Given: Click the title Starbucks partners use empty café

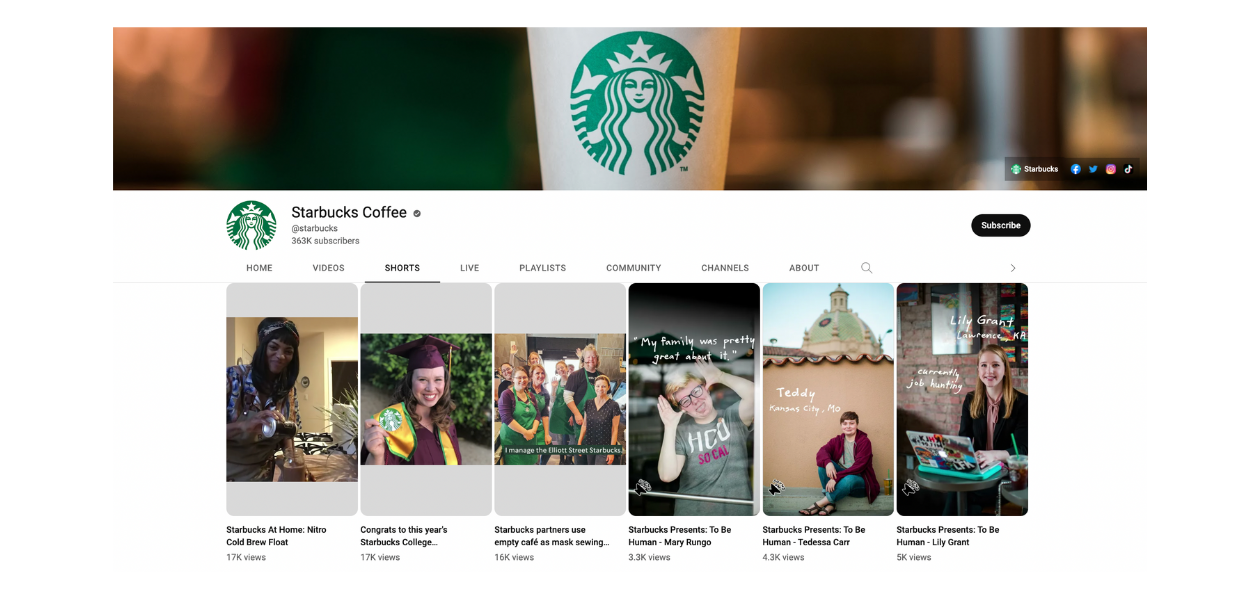Looking at the screenshot, I should [x=552, y=536].
